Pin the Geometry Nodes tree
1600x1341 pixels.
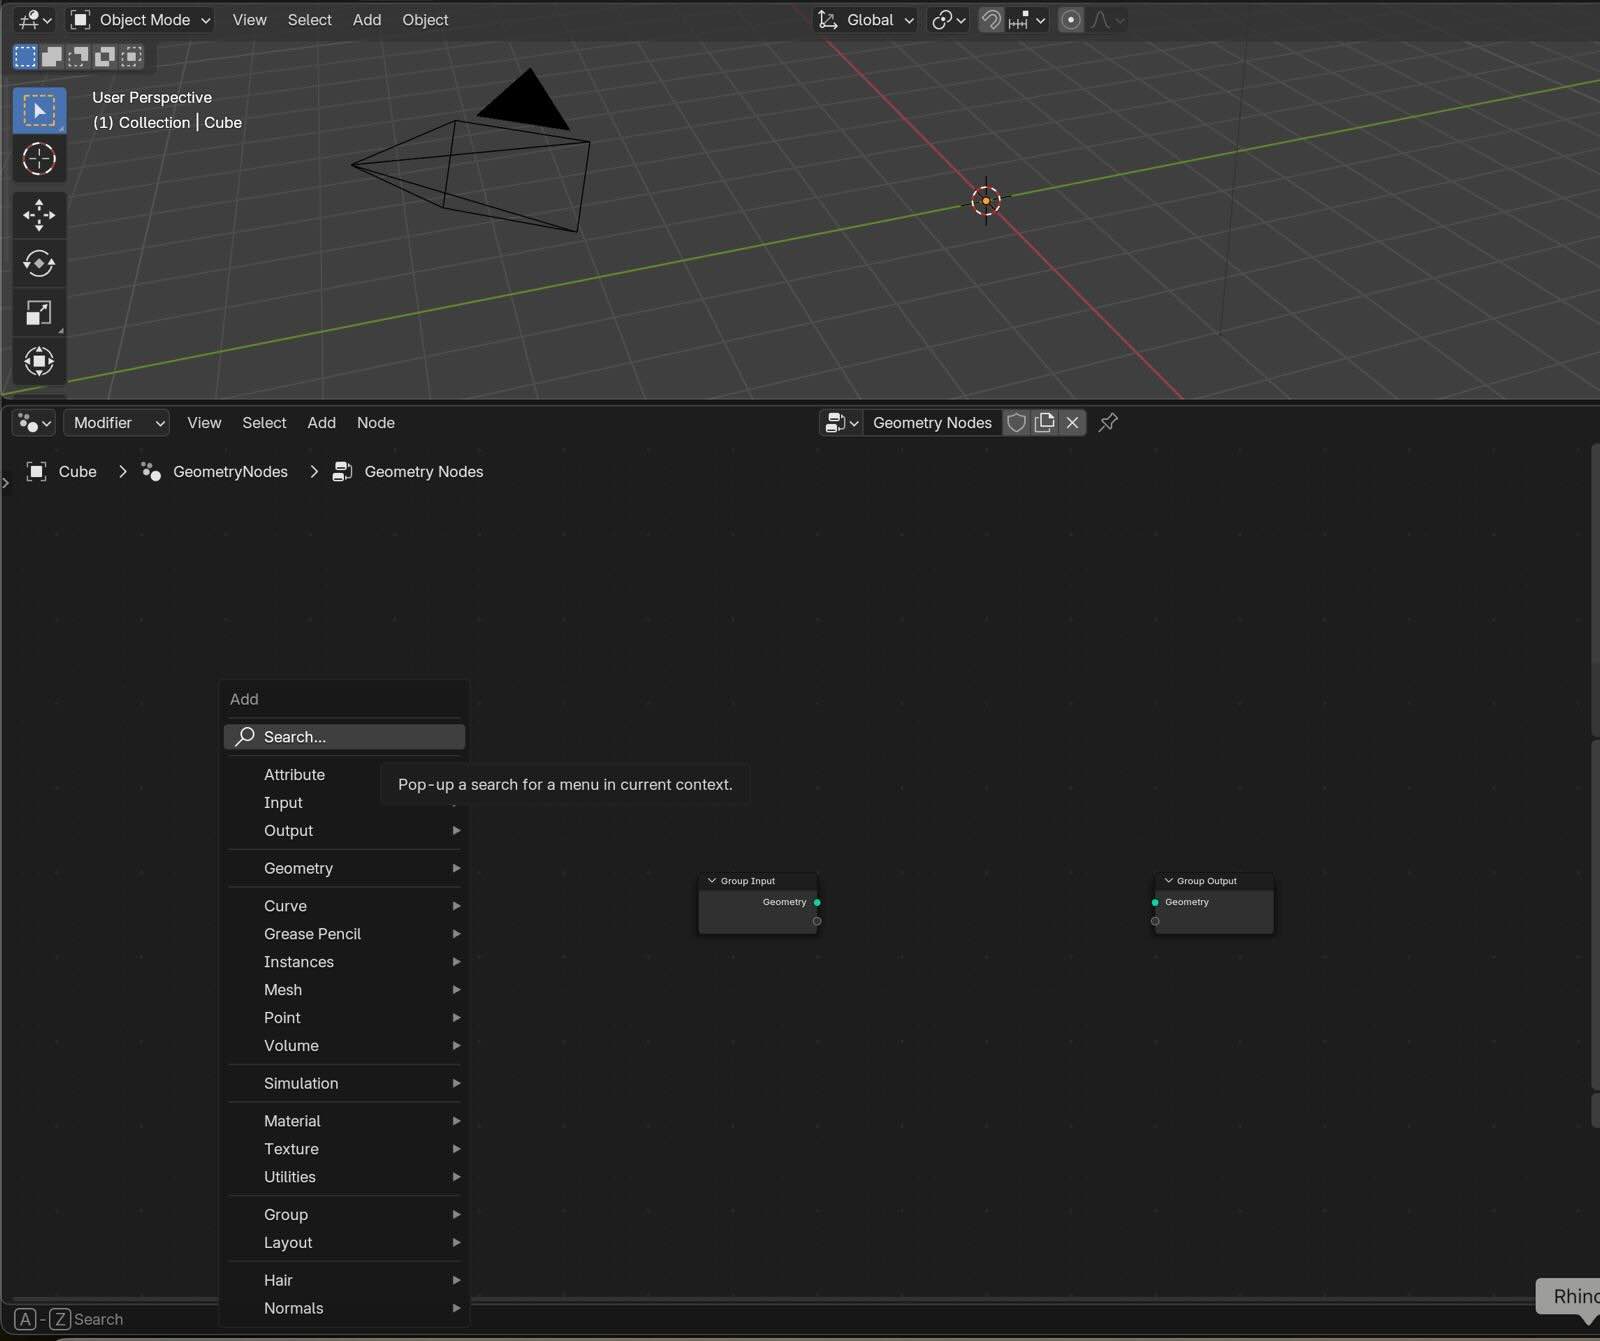1108,423
